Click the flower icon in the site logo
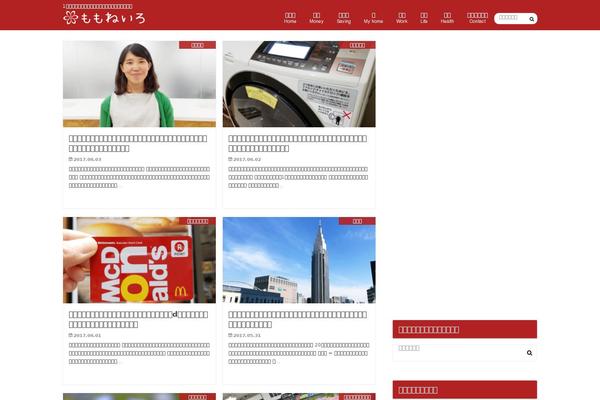The width and height of the screenshot is (600, 400). 70,18
